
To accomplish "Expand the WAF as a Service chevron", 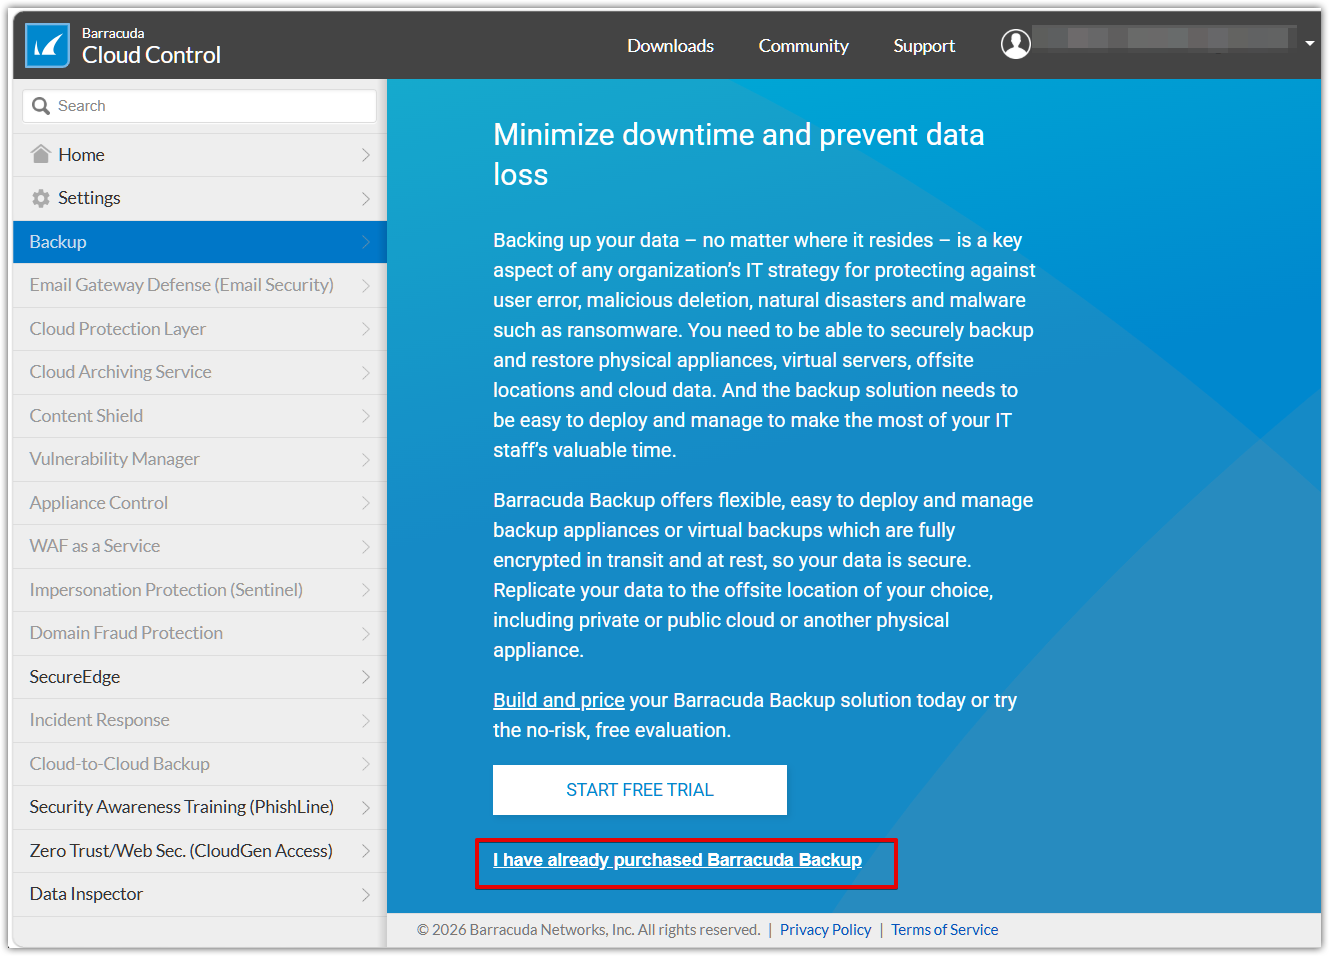I will coord(366,546).
